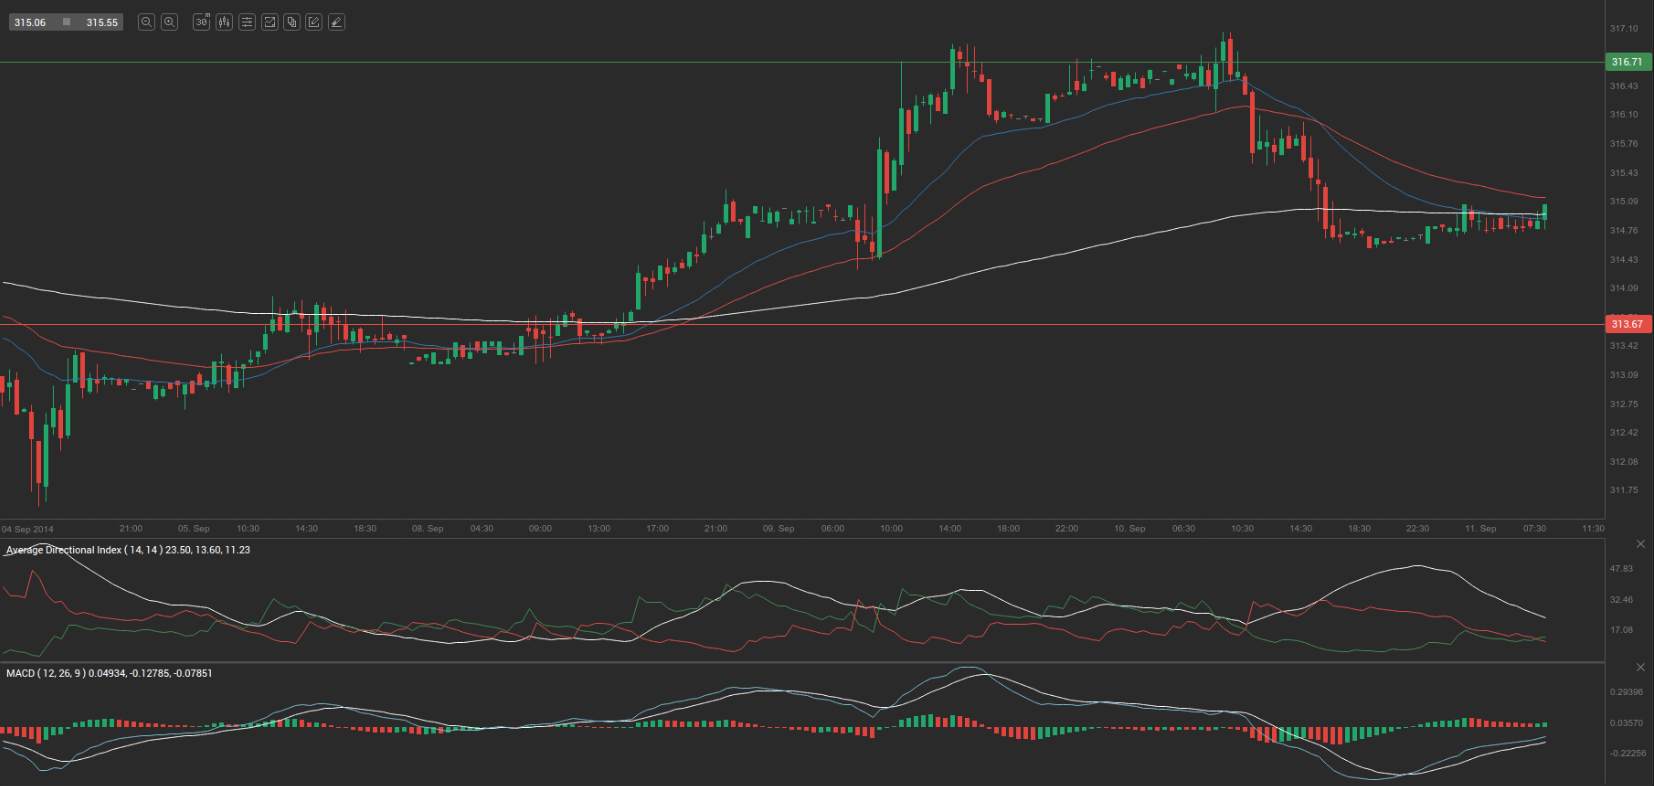
Task: Click the red 313.67 price level tag
Action: pos(1627,324)
